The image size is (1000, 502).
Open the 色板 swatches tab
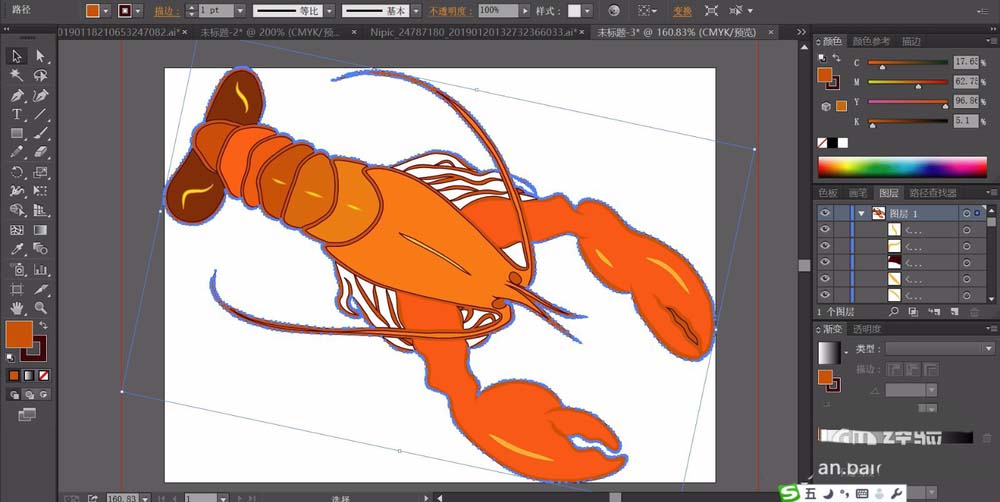coord(828,193)
